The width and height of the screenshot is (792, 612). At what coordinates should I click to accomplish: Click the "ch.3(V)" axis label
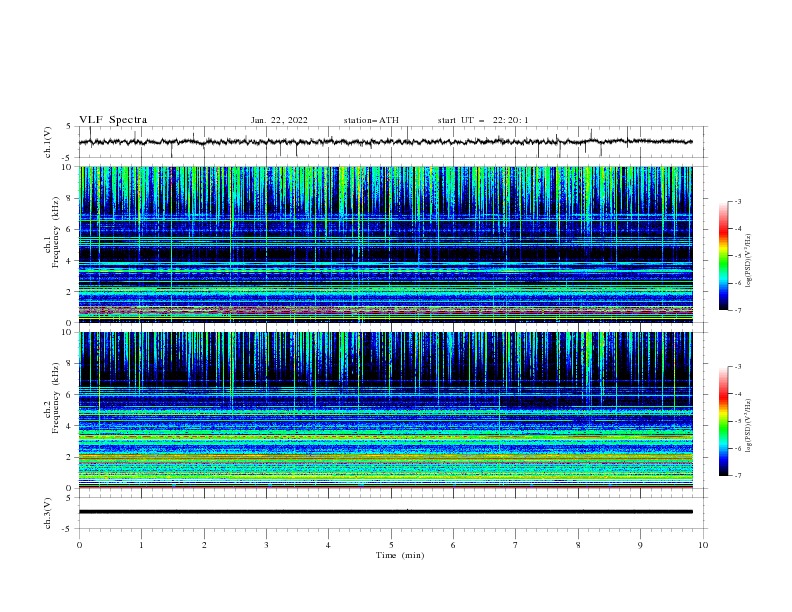(x=47, y=513)
